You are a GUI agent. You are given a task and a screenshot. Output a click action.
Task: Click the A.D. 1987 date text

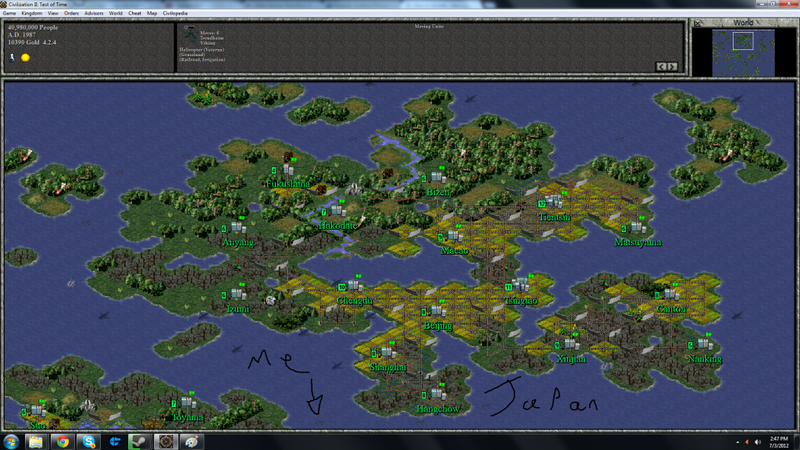[x=21, y=35]
